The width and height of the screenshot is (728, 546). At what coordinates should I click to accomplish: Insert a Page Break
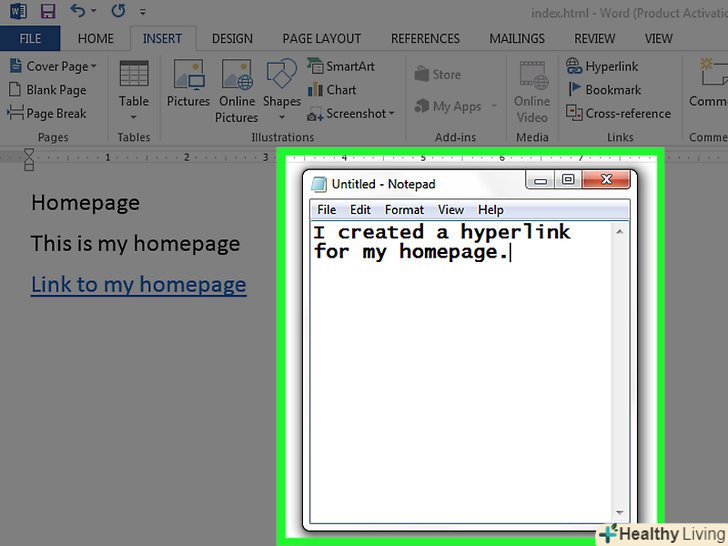pyautogui.click(x=47, y=113)
